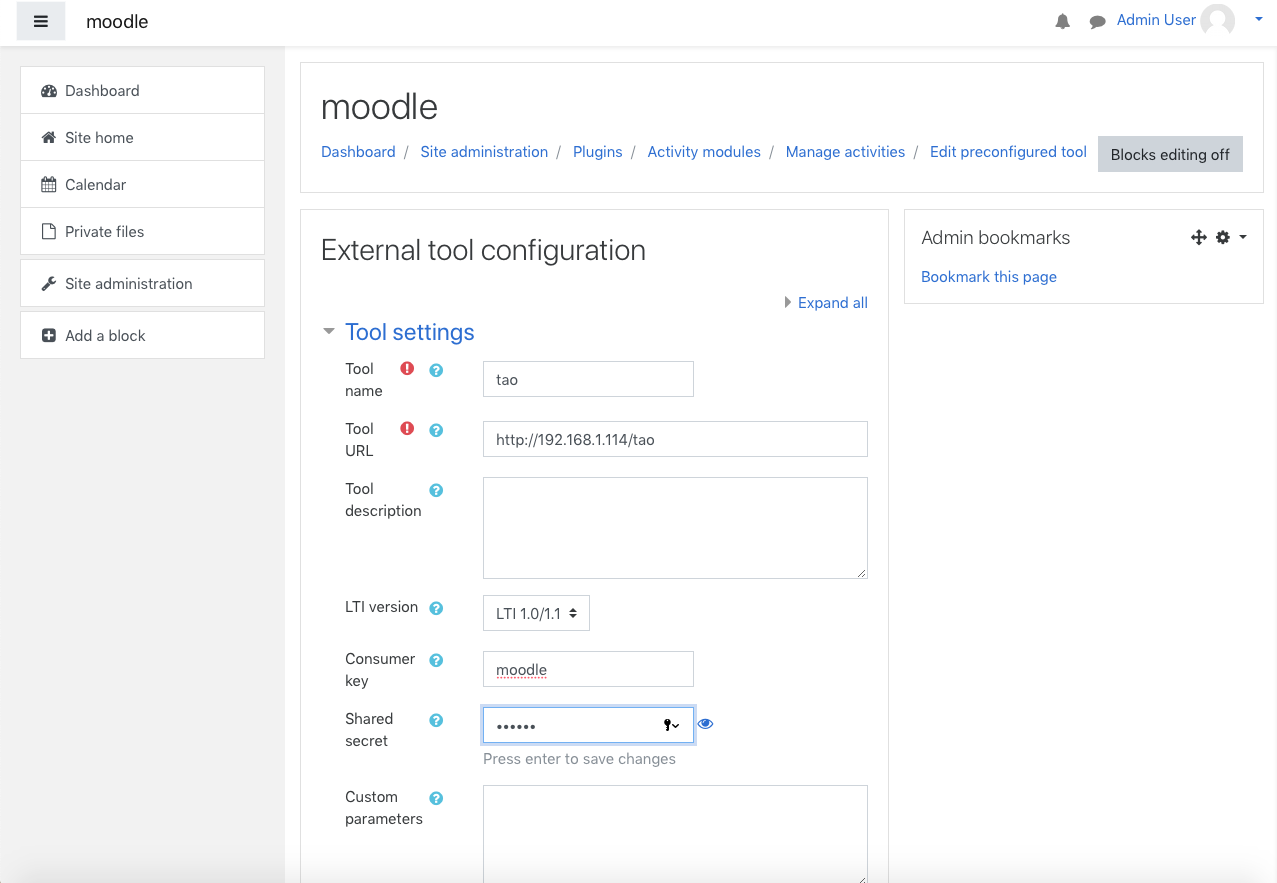Go to Dashboard breadcrumb link

pos(358,152)
